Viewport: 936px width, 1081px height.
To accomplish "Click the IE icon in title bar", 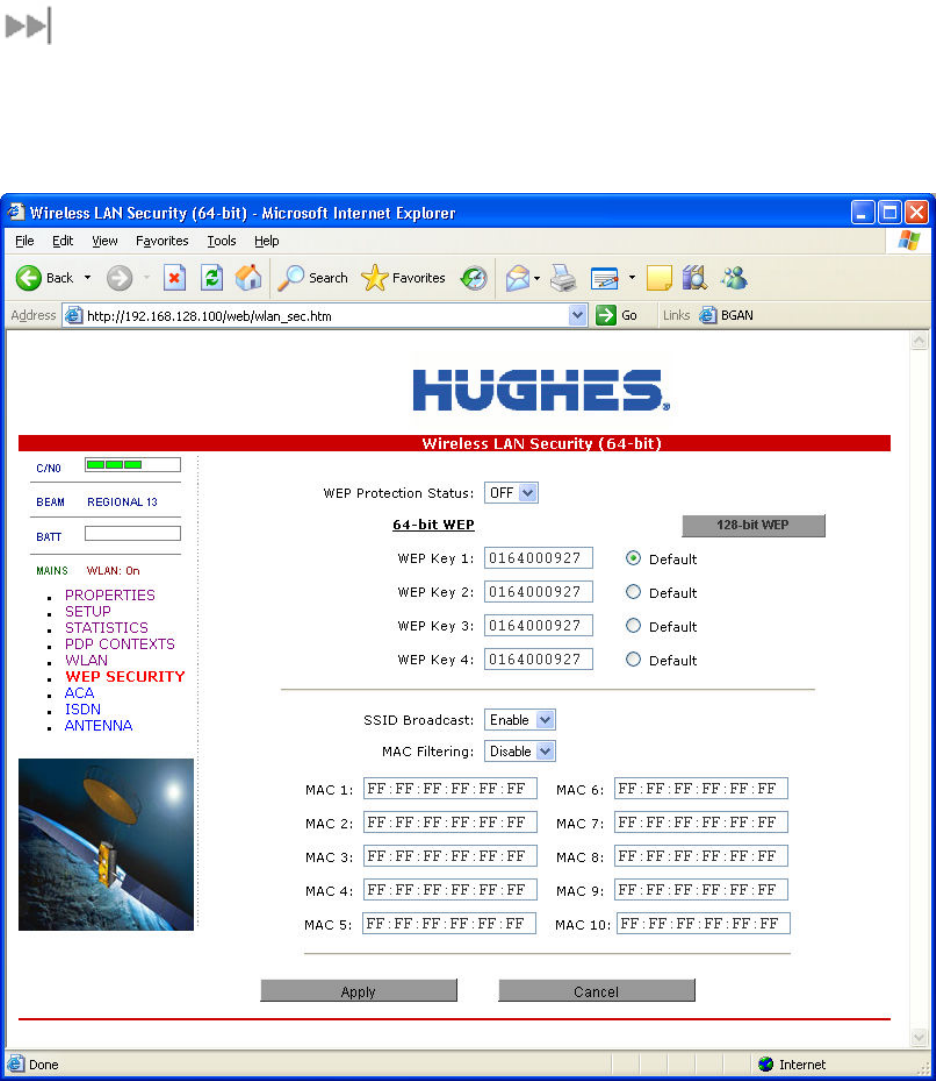I will (16, 212).
